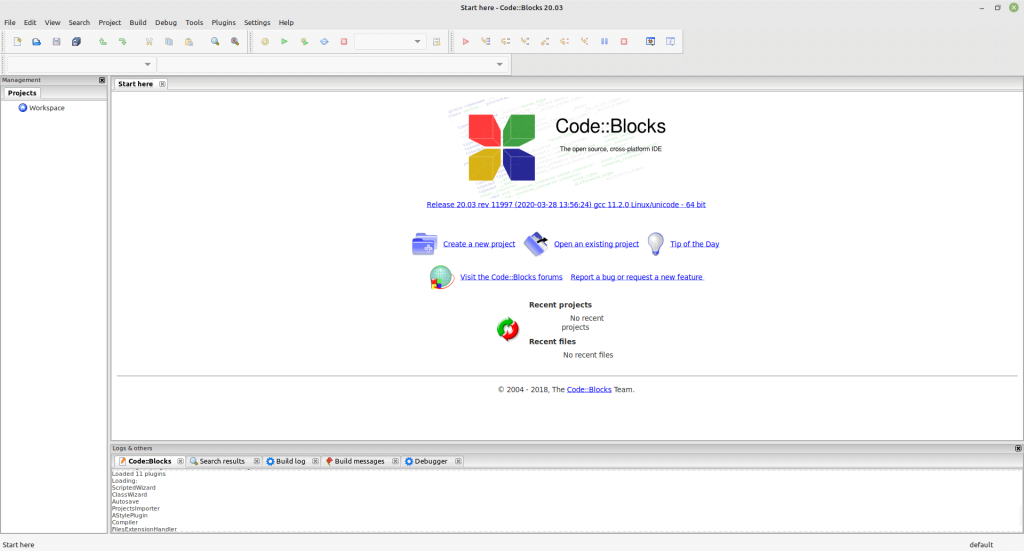This screenshot has height=551, width=1024.
Task: Click the Break debugger pause icon
Action: point(604,41)
